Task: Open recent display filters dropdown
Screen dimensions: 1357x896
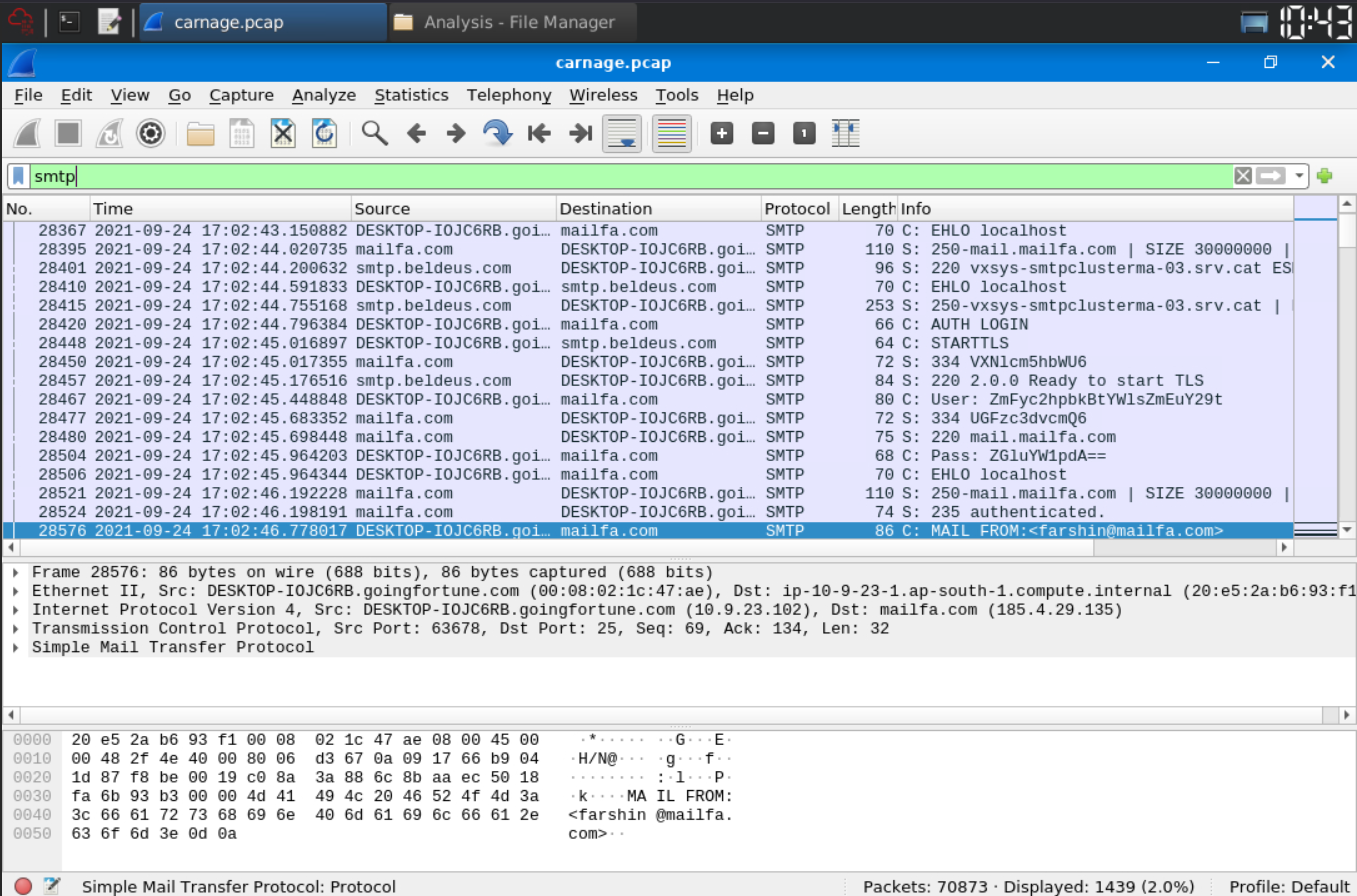Action: [1299, 176]
